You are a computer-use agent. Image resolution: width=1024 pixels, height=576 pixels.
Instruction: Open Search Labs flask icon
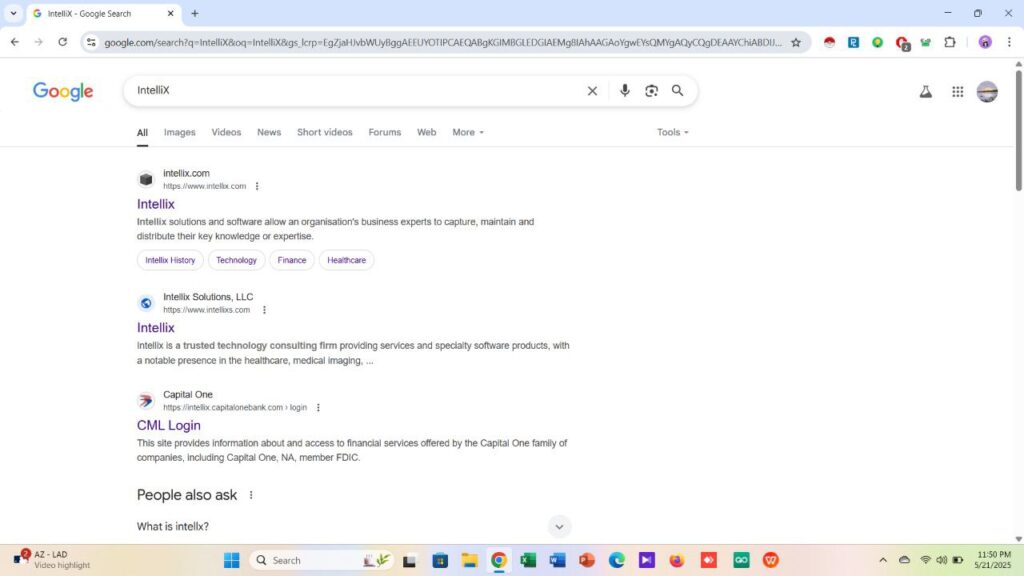click(x=925, y=91)
